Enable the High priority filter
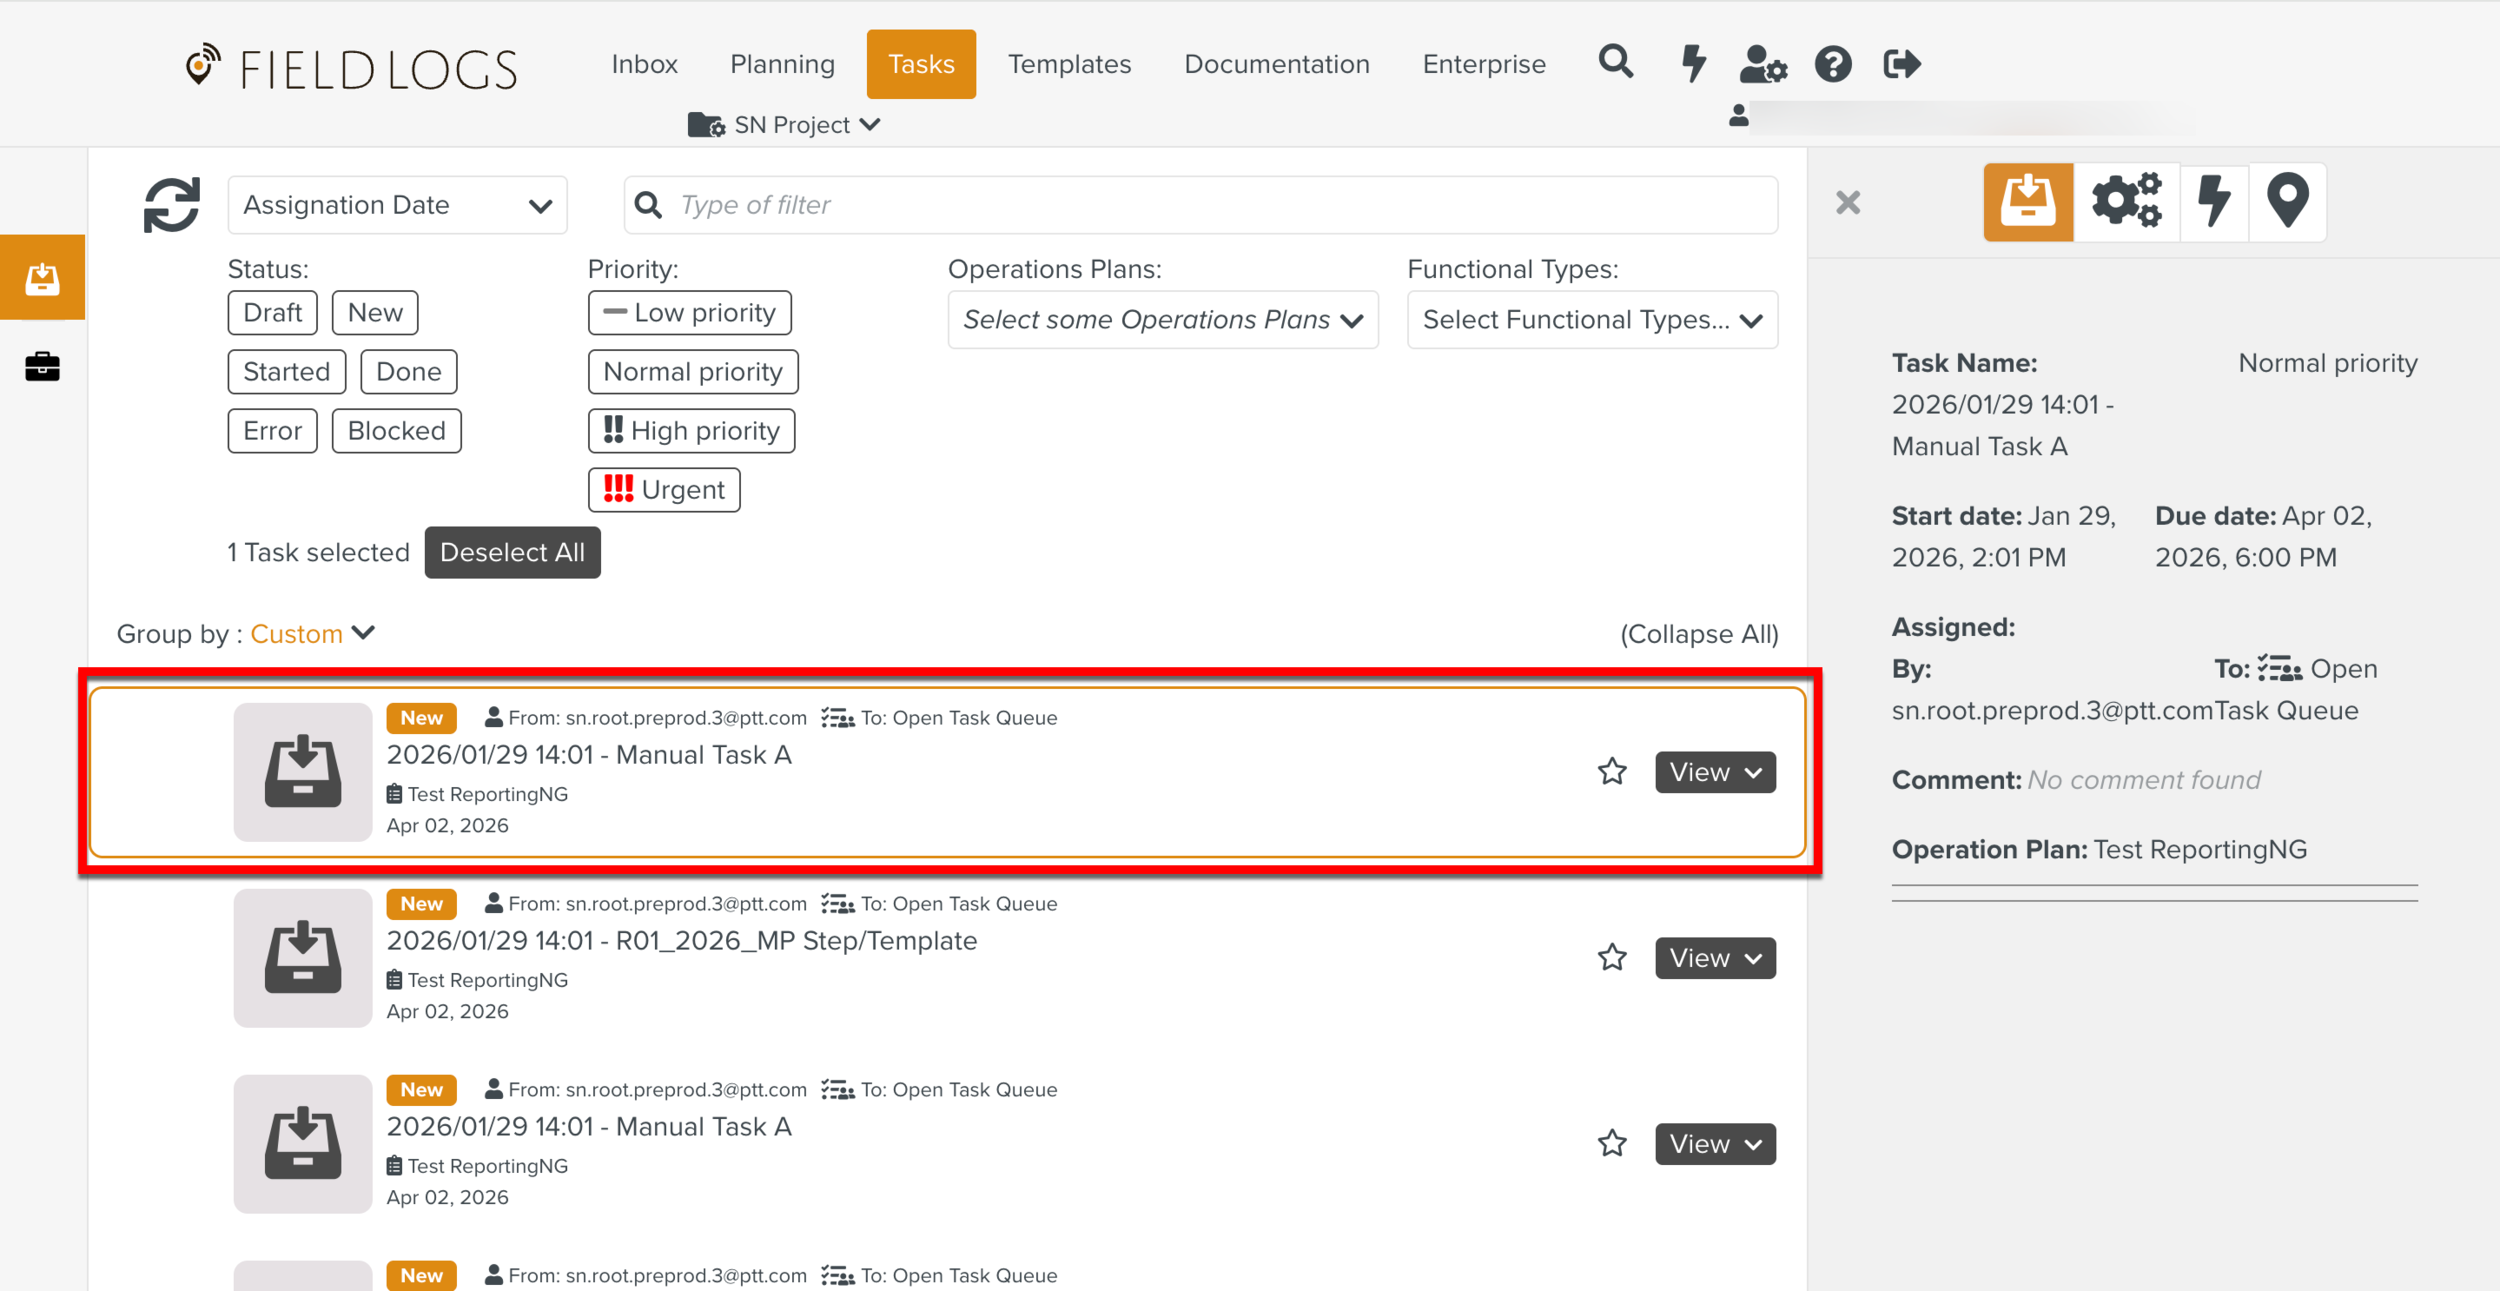Screen dimensions: 2500x1291 tap(691, 431)
